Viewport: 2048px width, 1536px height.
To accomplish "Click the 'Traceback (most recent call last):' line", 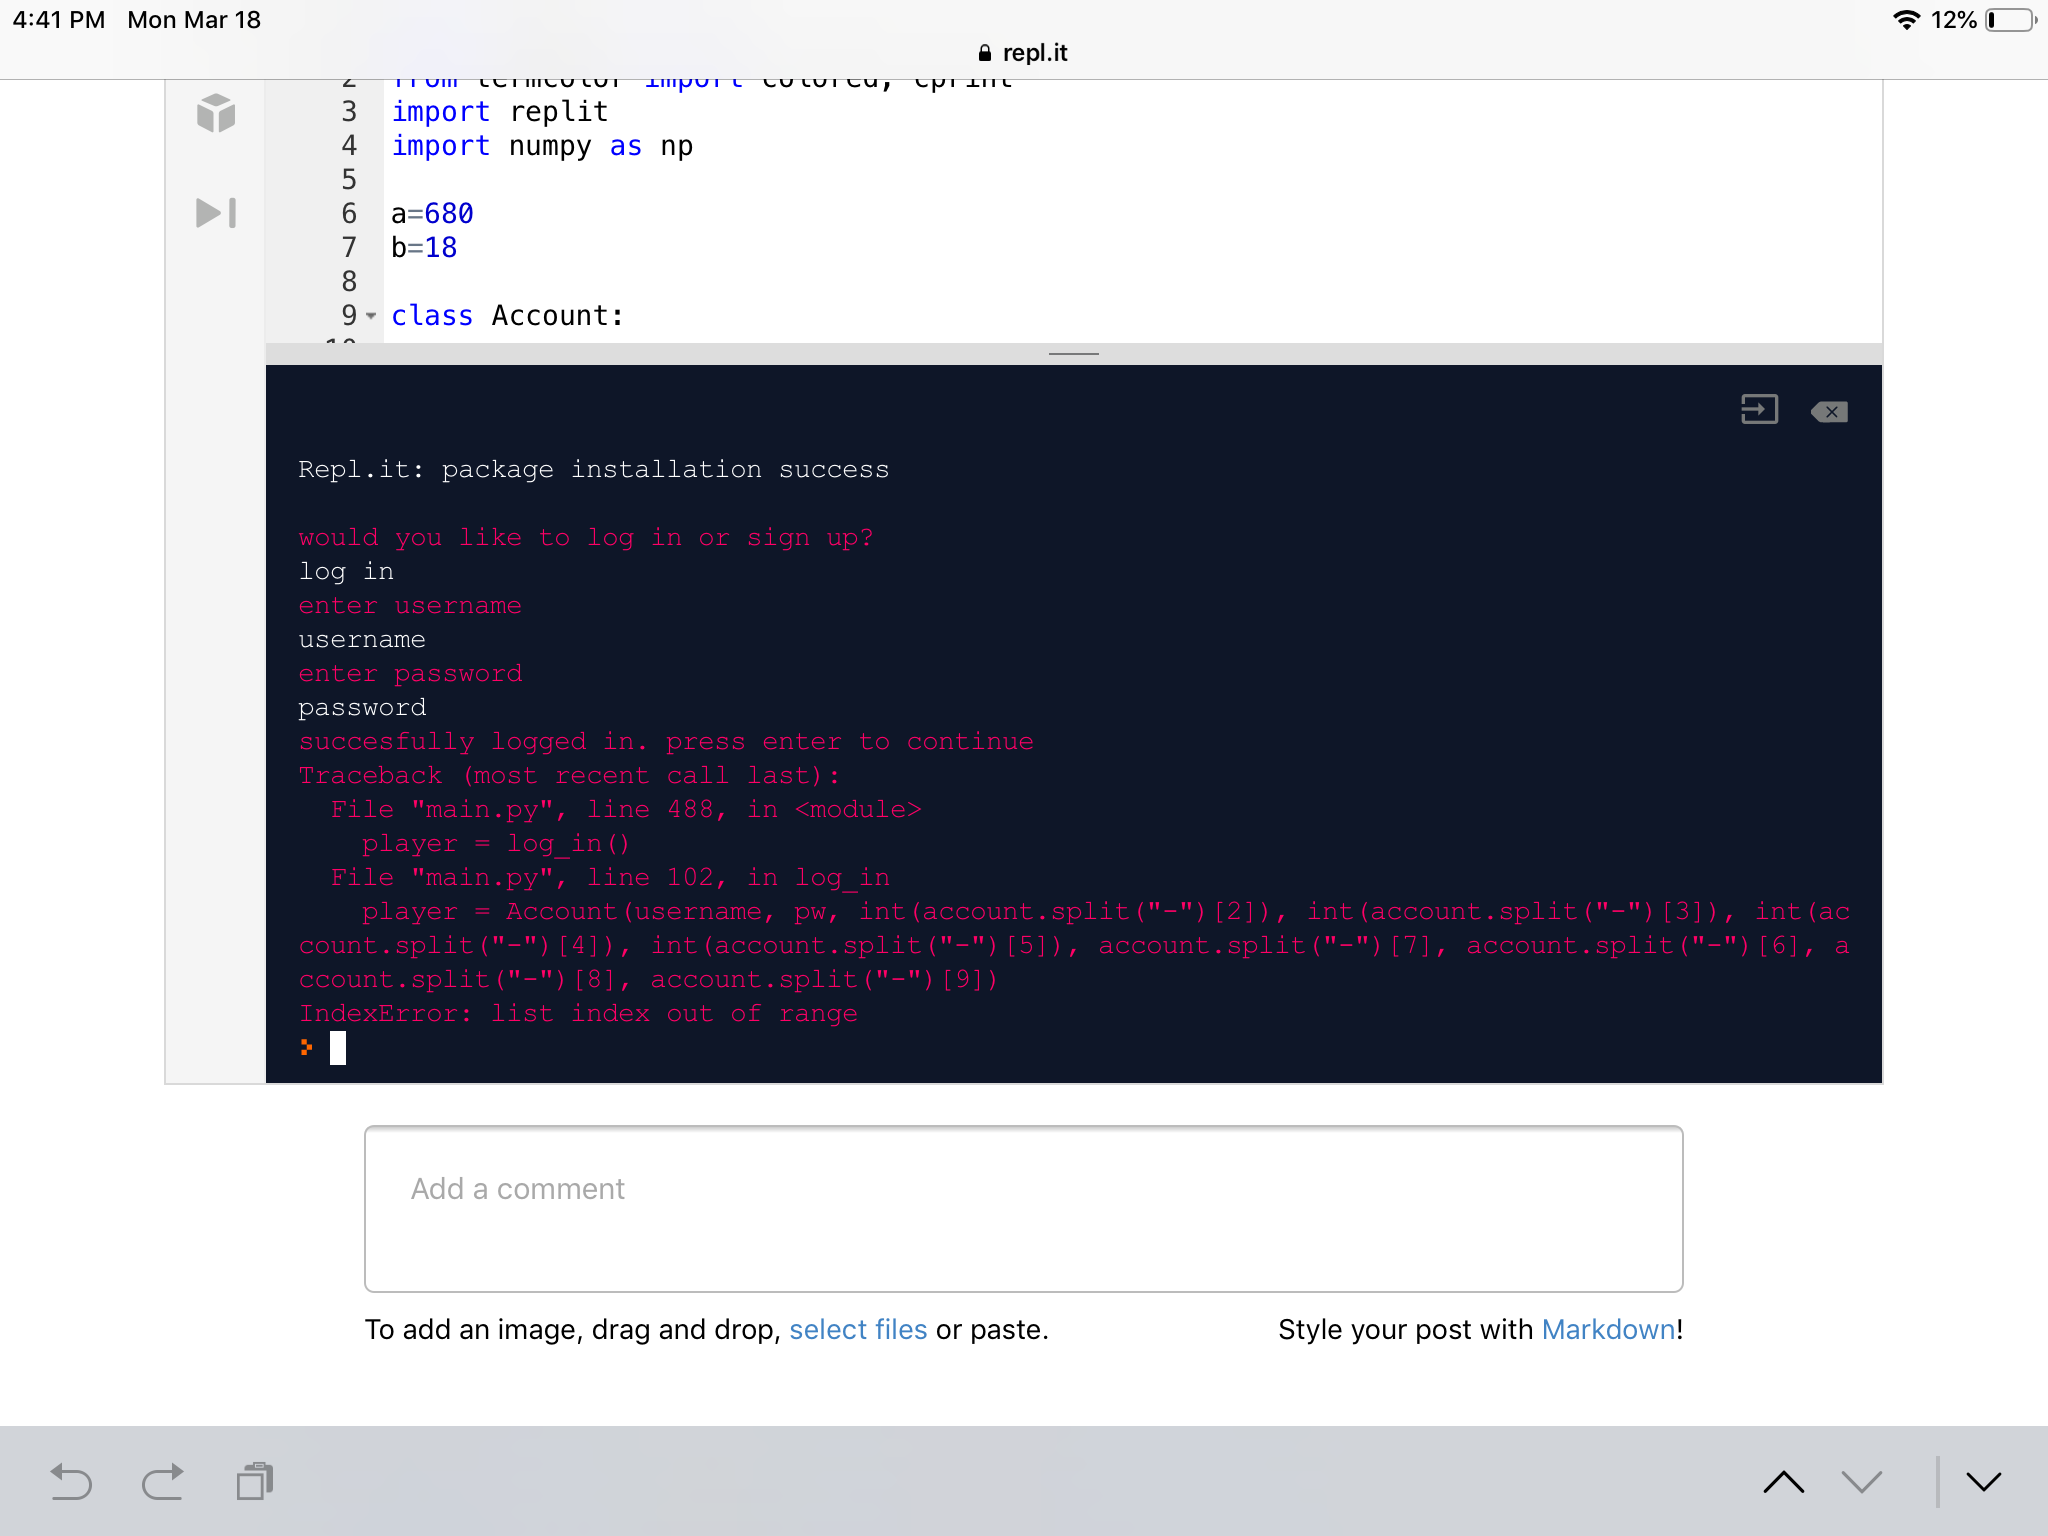I will click(x=569, y=776).
